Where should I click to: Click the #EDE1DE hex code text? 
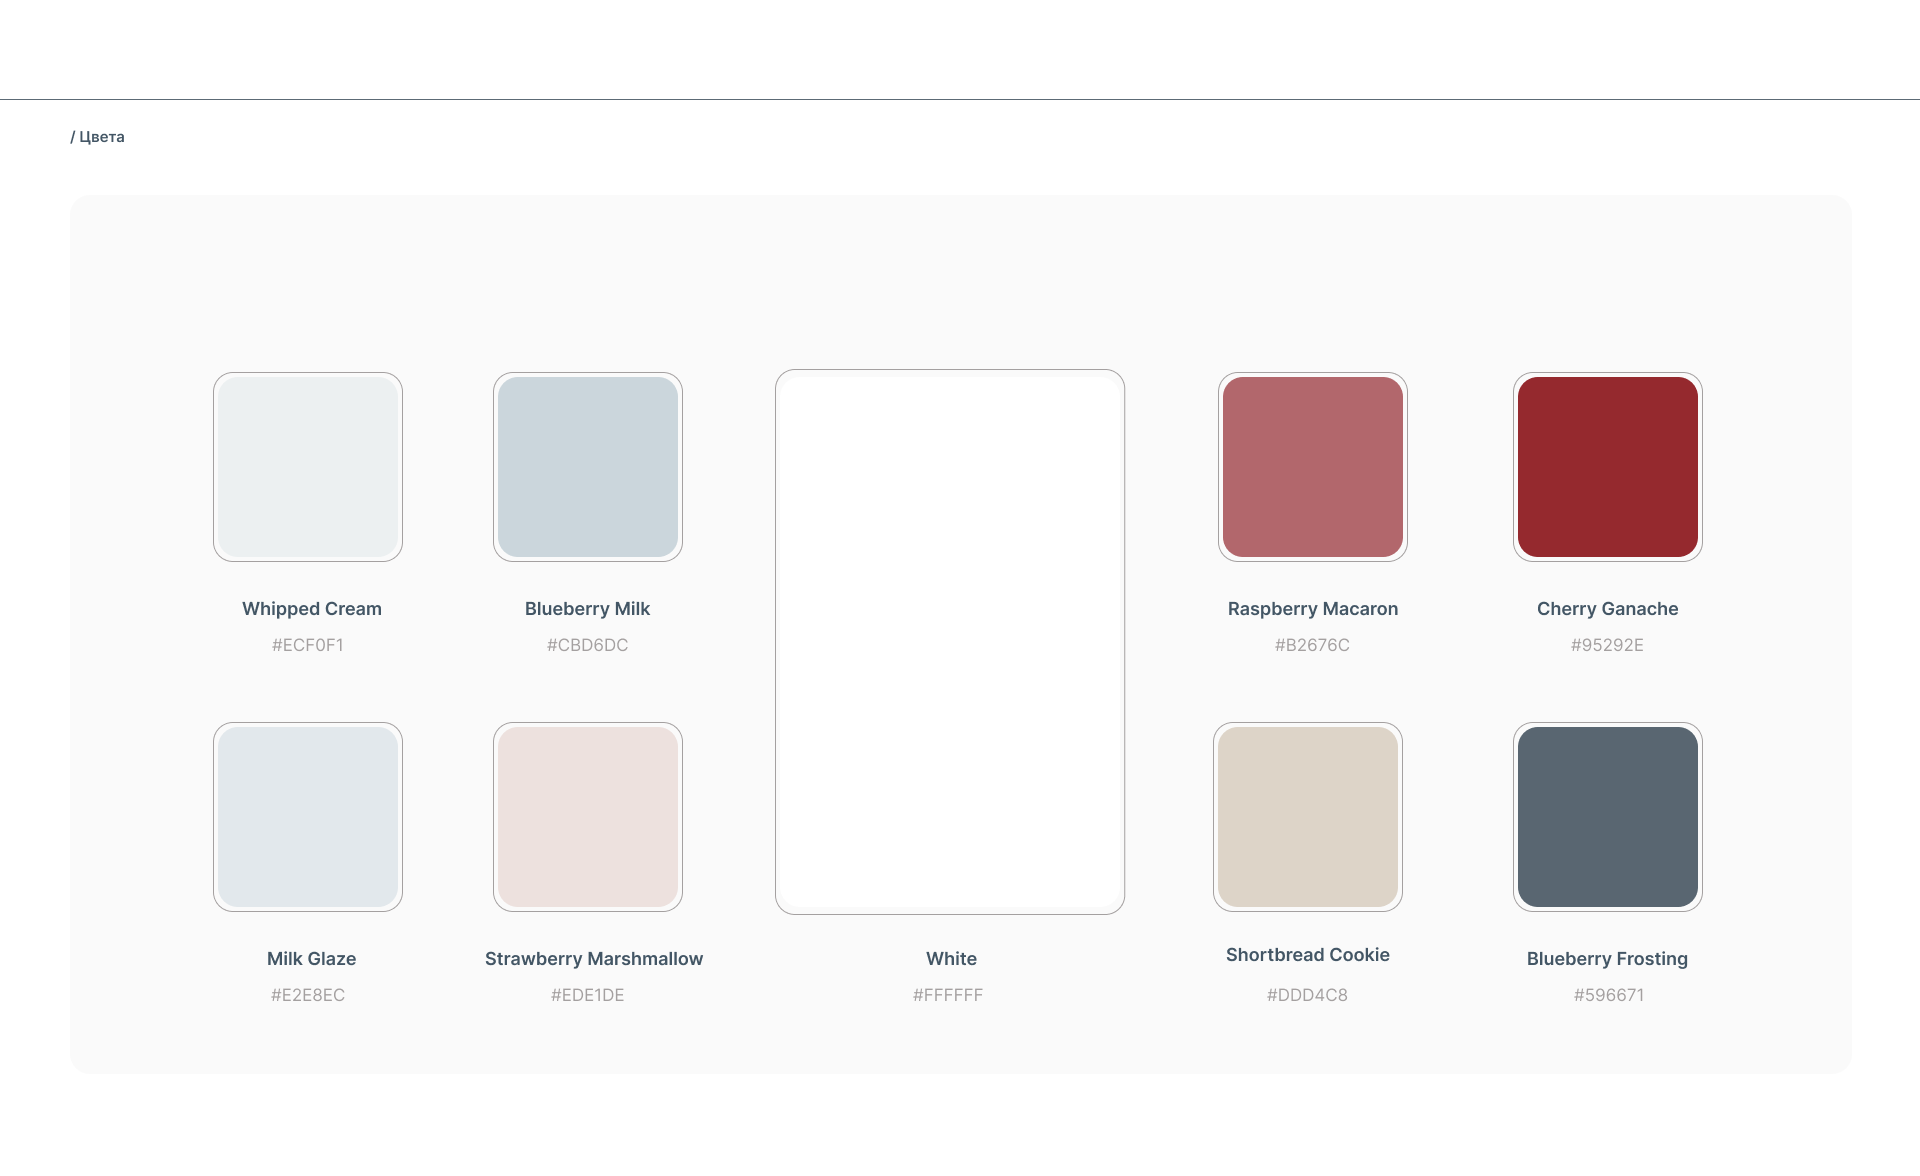click(588, 995)
